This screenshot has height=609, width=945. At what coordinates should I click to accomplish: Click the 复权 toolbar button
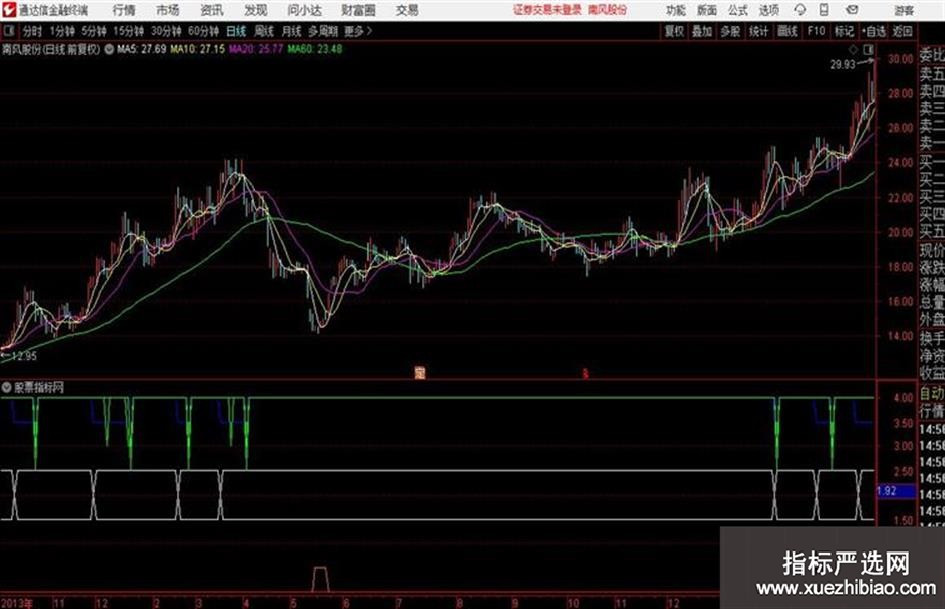pyautogui.click(x=674, y=31)
